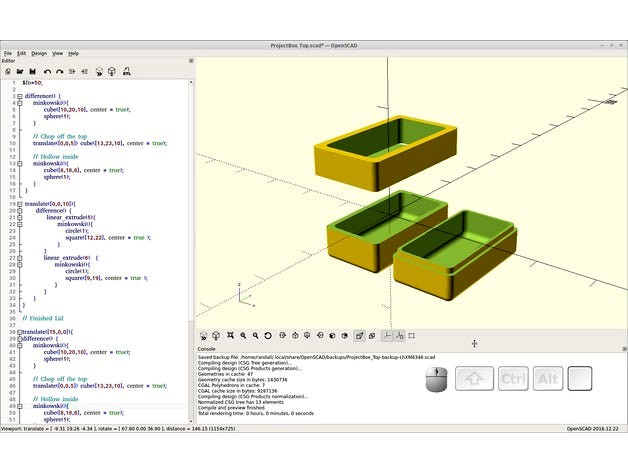Collapse the fold marker at line 49
The width and height of the screenshot is (628, 472).
[x=19, y=406]
